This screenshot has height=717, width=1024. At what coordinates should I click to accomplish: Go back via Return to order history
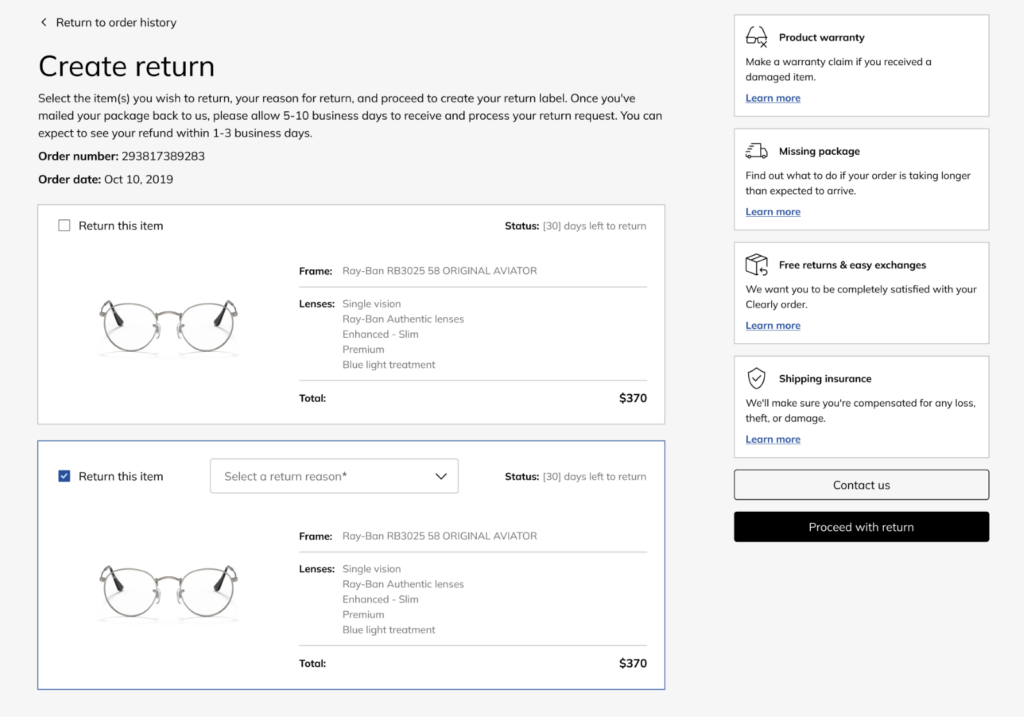pyautogui.click(x=116, y=22)
